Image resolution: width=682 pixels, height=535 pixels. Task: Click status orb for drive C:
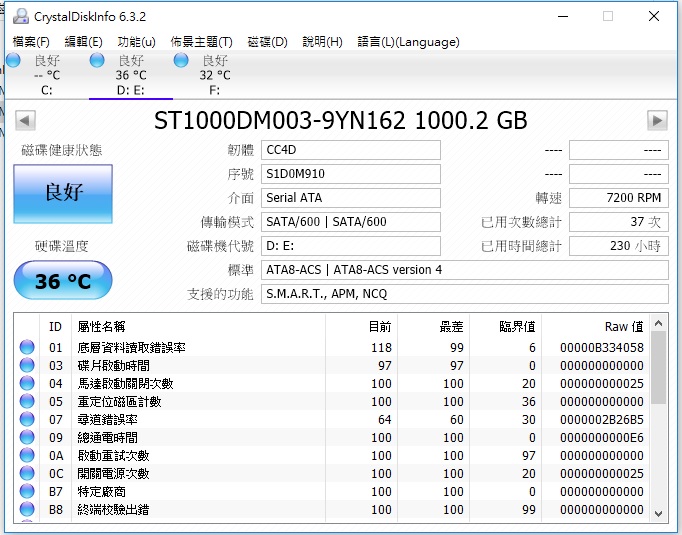(13, 60)
